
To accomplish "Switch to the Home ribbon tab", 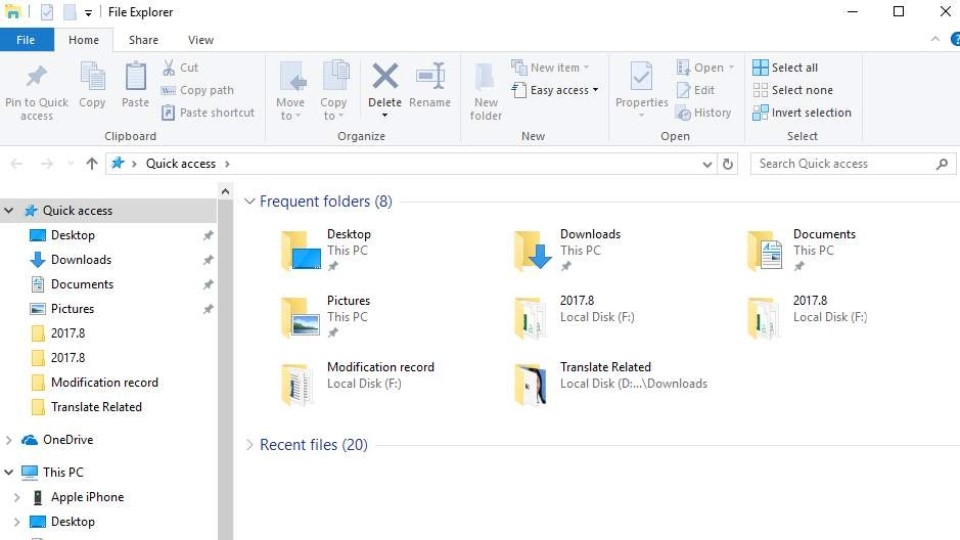I will (84, 40).
